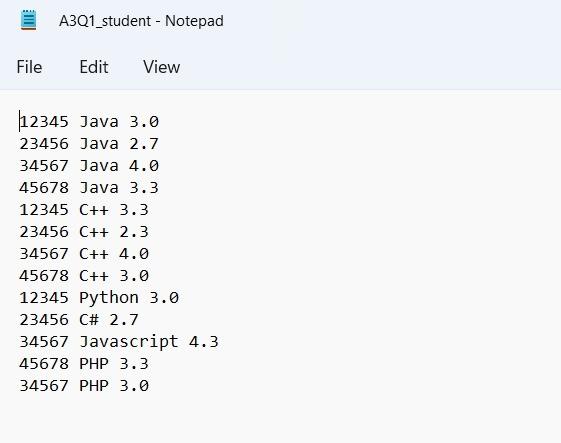Click on the '23456 C++ 2.3' line

pos(84,232)
